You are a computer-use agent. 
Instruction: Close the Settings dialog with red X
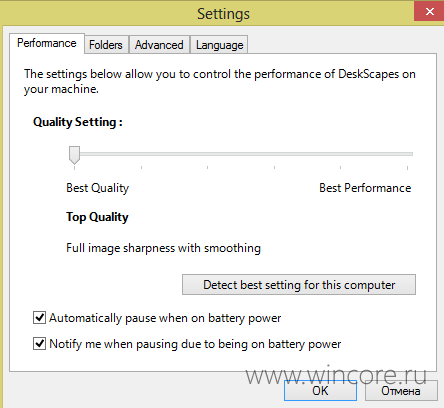429,11
